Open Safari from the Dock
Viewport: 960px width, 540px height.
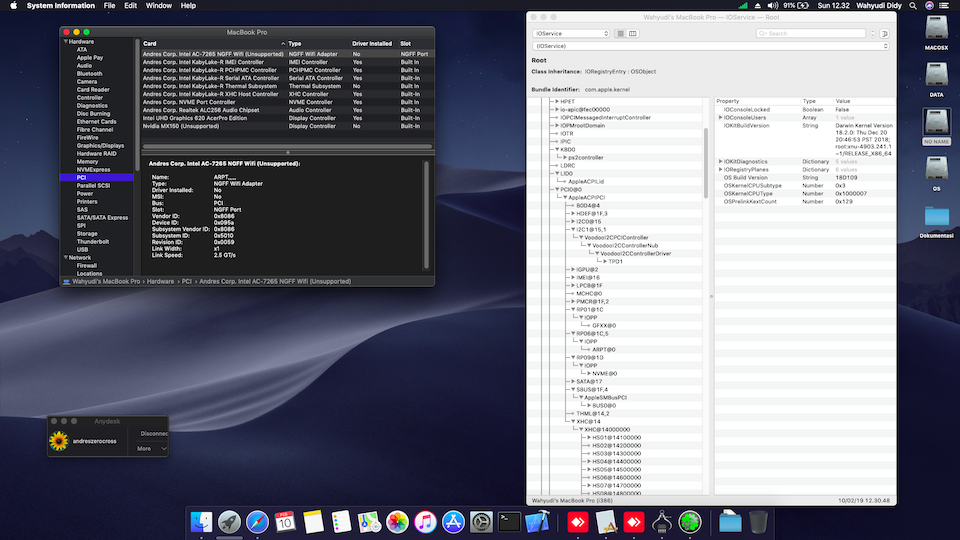coord(257,521)
